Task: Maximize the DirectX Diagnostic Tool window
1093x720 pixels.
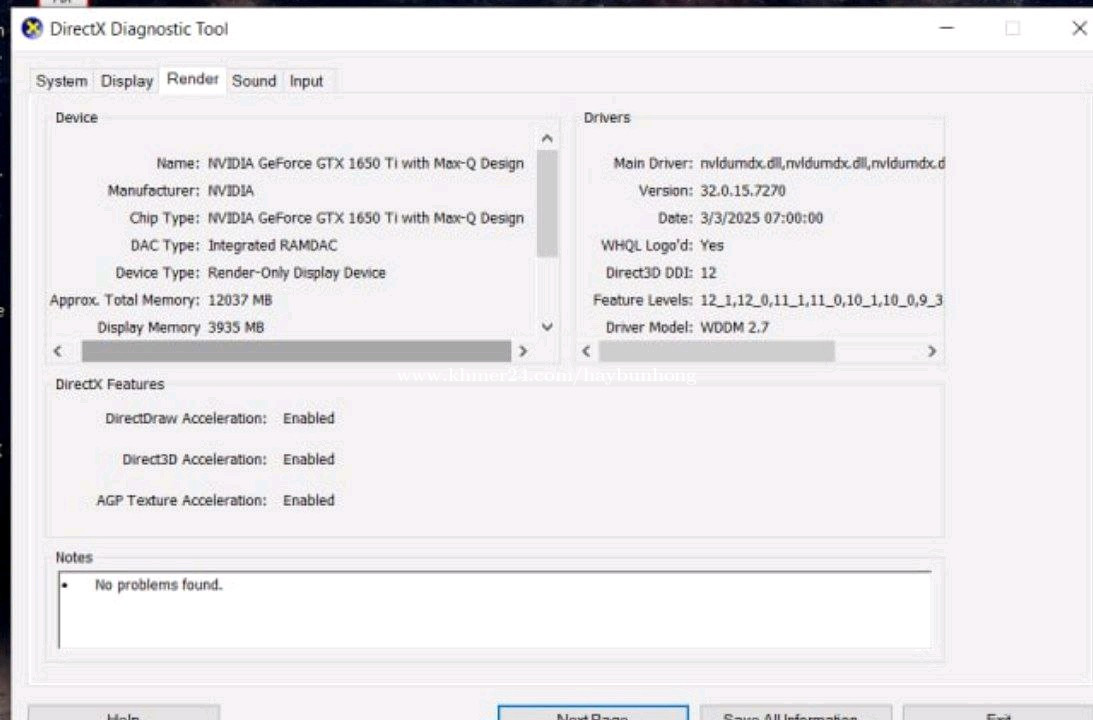Action: coord(1013,28)
